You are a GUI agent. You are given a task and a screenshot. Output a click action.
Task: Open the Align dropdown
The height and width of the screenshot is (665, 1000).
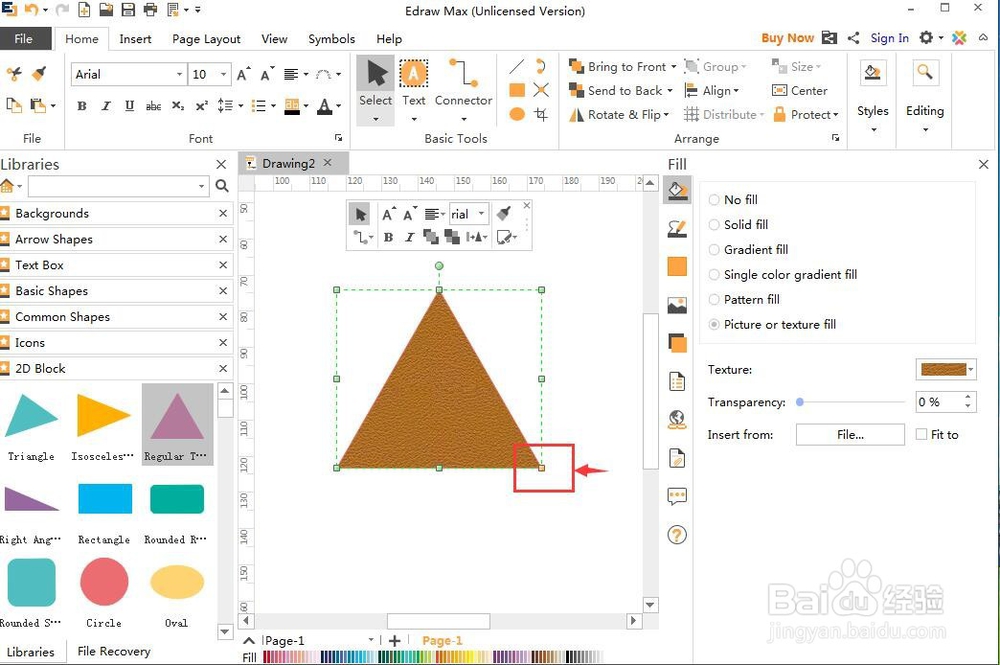point(712,91)
